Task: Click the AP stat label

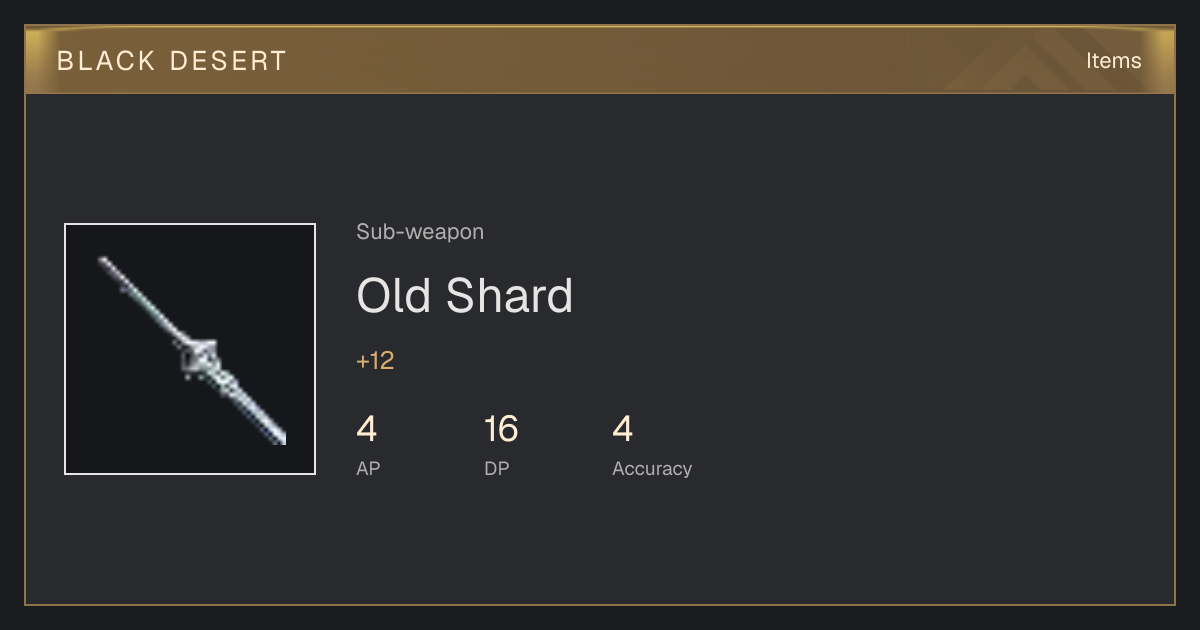Action: [368, 468]
